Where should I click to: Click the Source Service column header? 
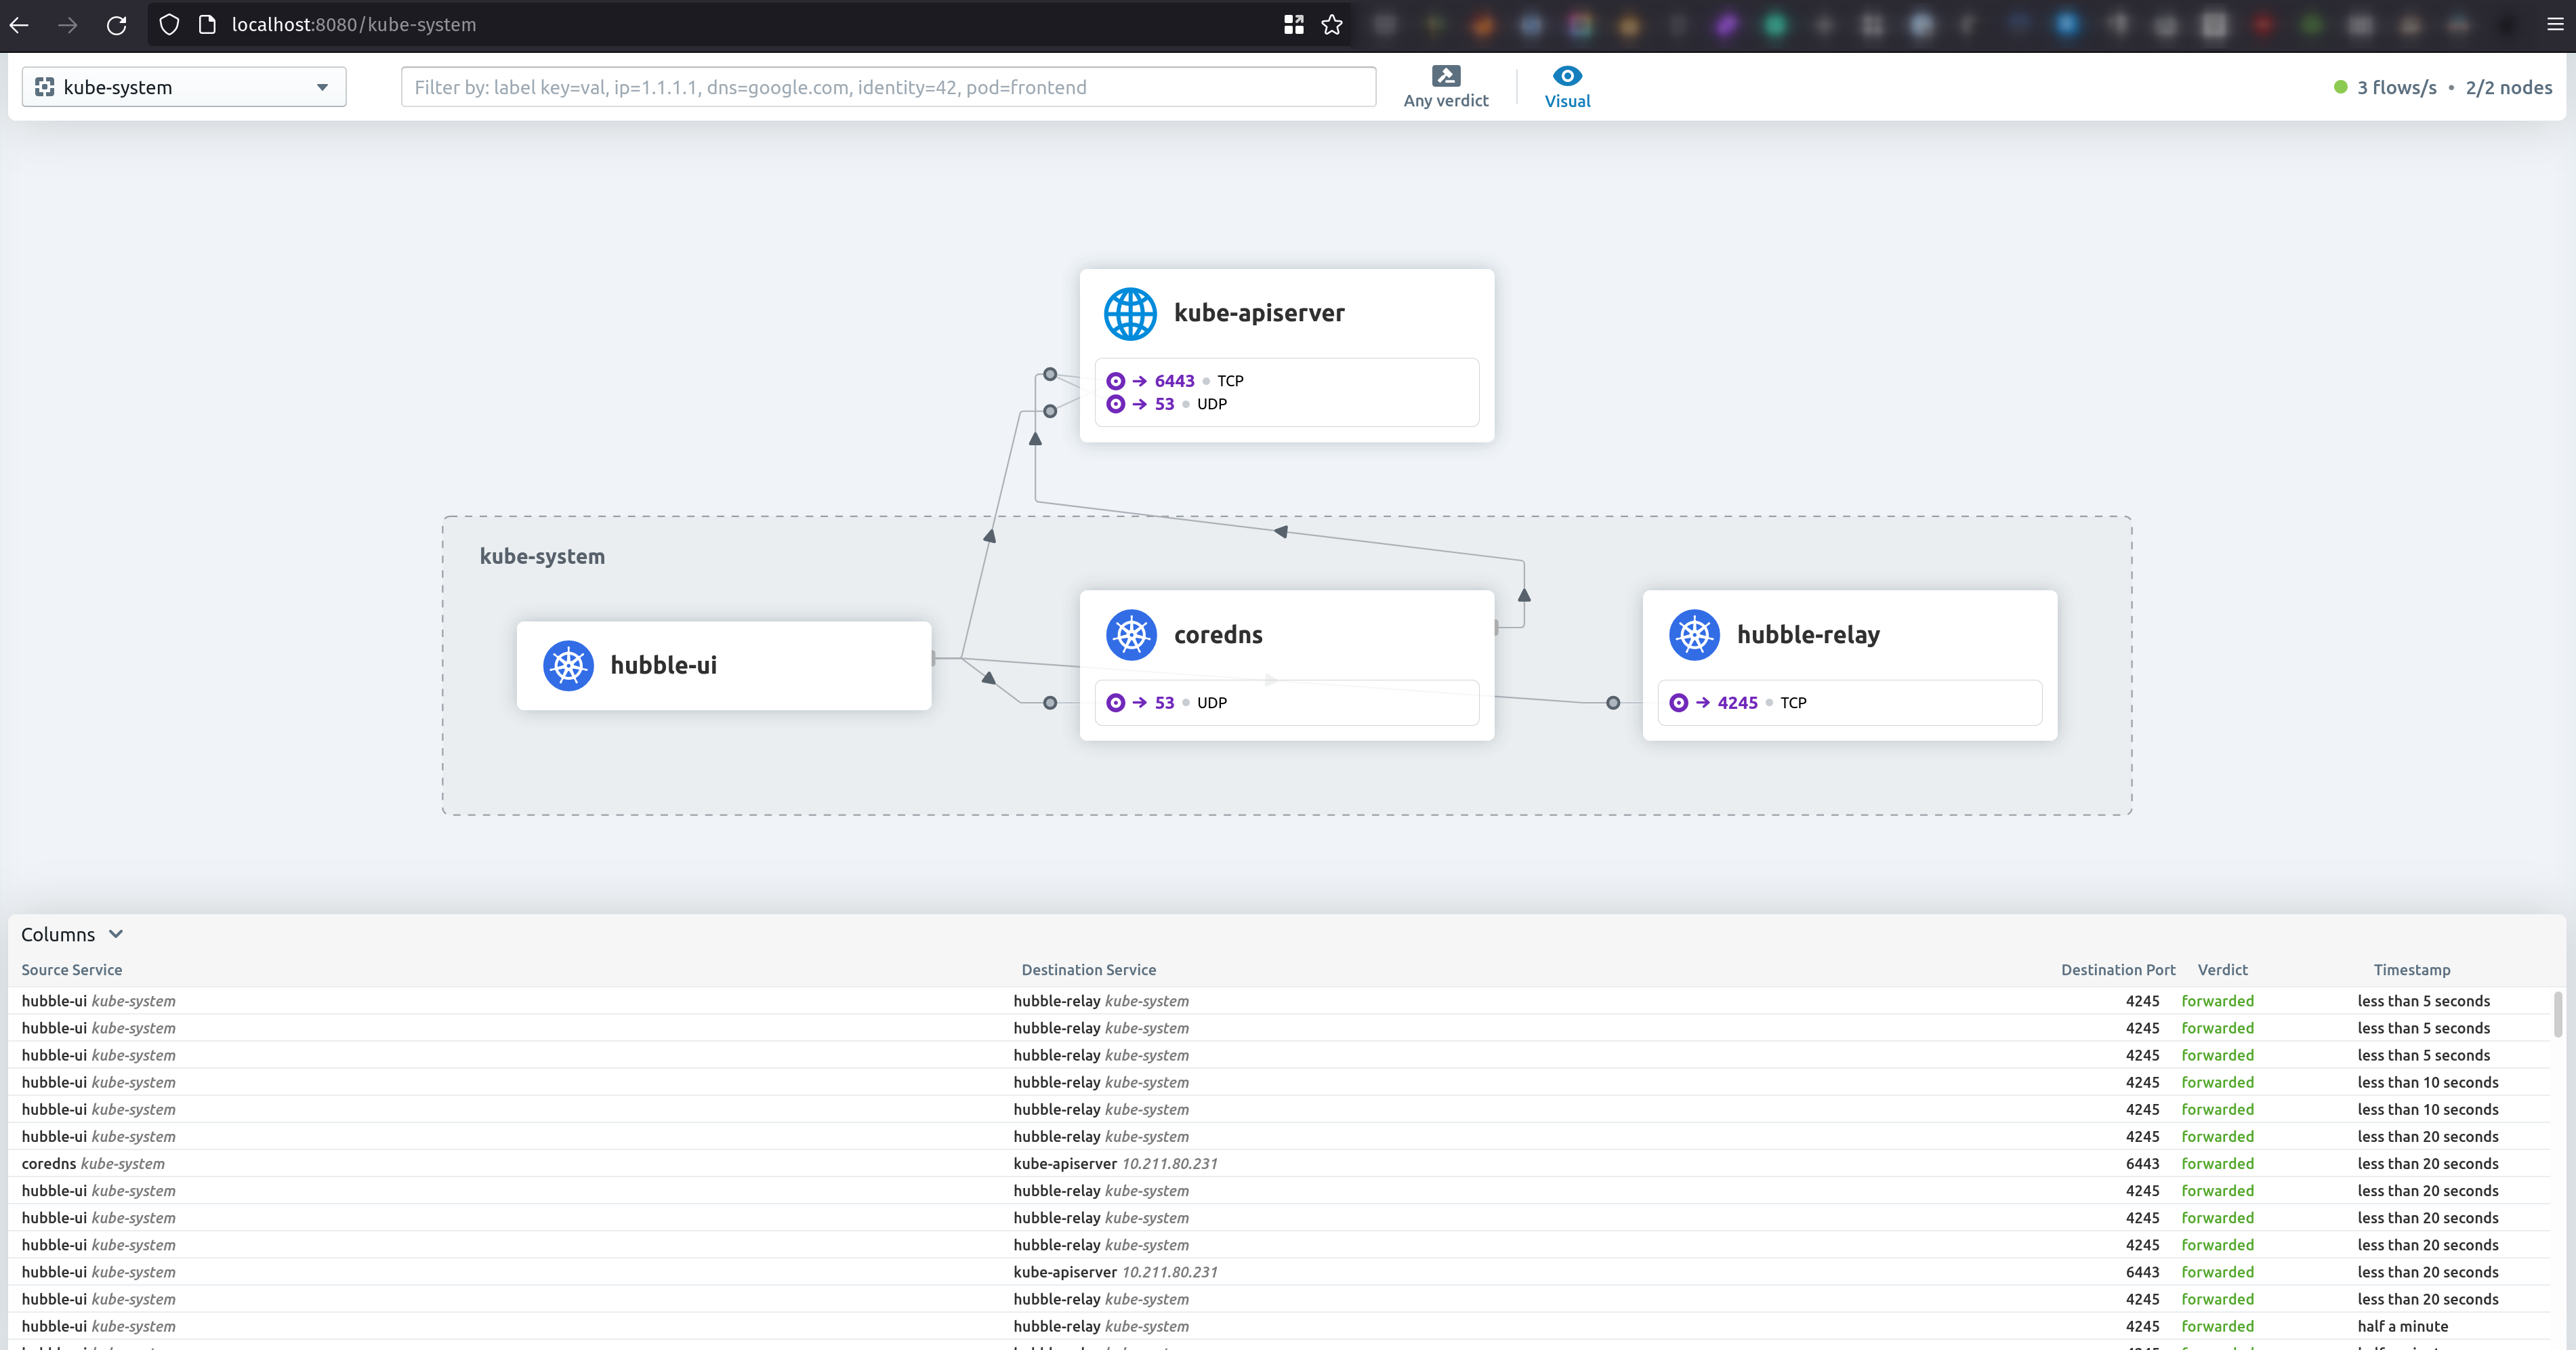click(72, 970)
